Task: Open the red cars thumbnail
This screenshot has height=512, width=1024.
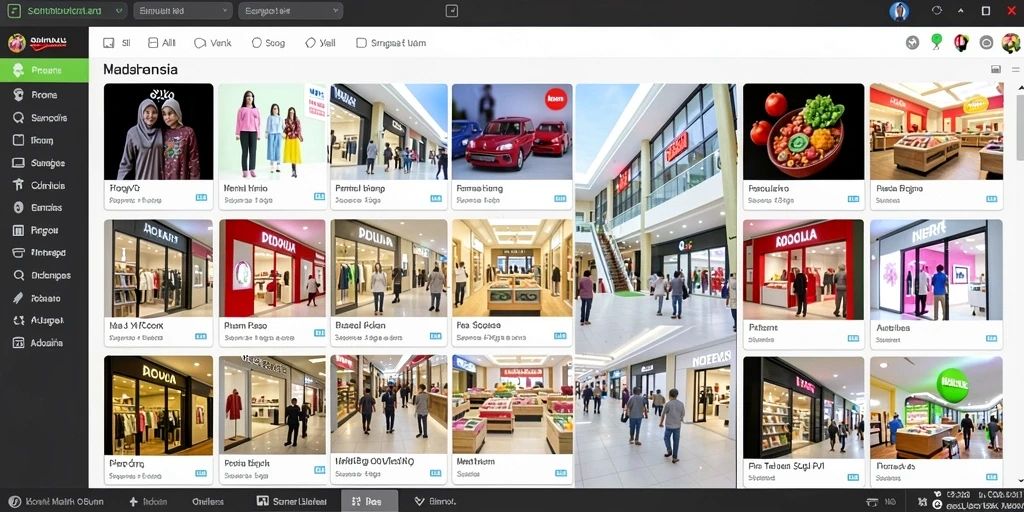Action: [512, 131]
